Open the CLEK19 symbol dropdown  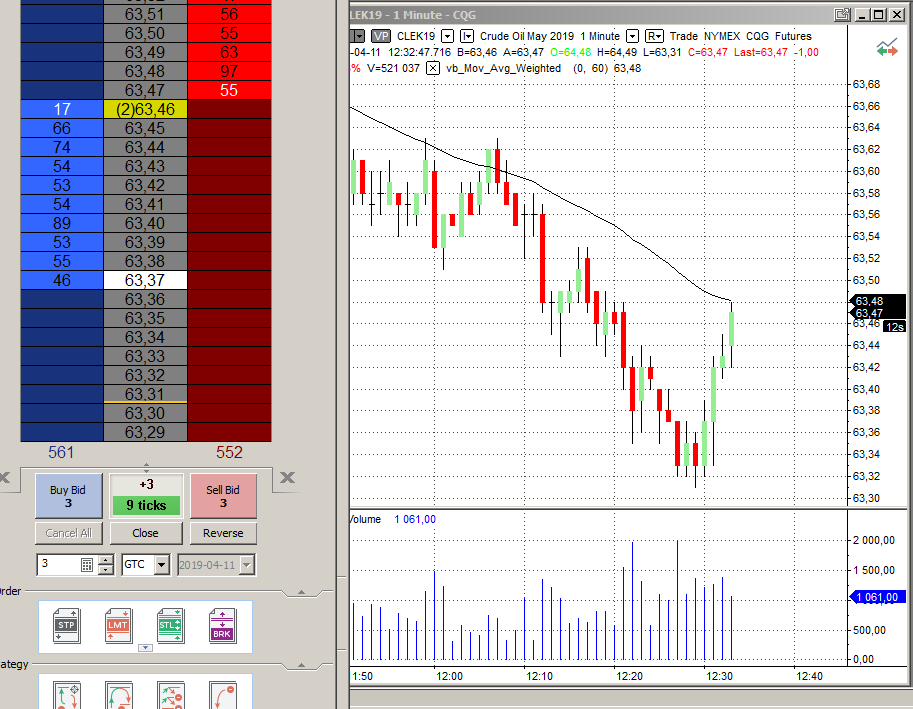point(447,36)
